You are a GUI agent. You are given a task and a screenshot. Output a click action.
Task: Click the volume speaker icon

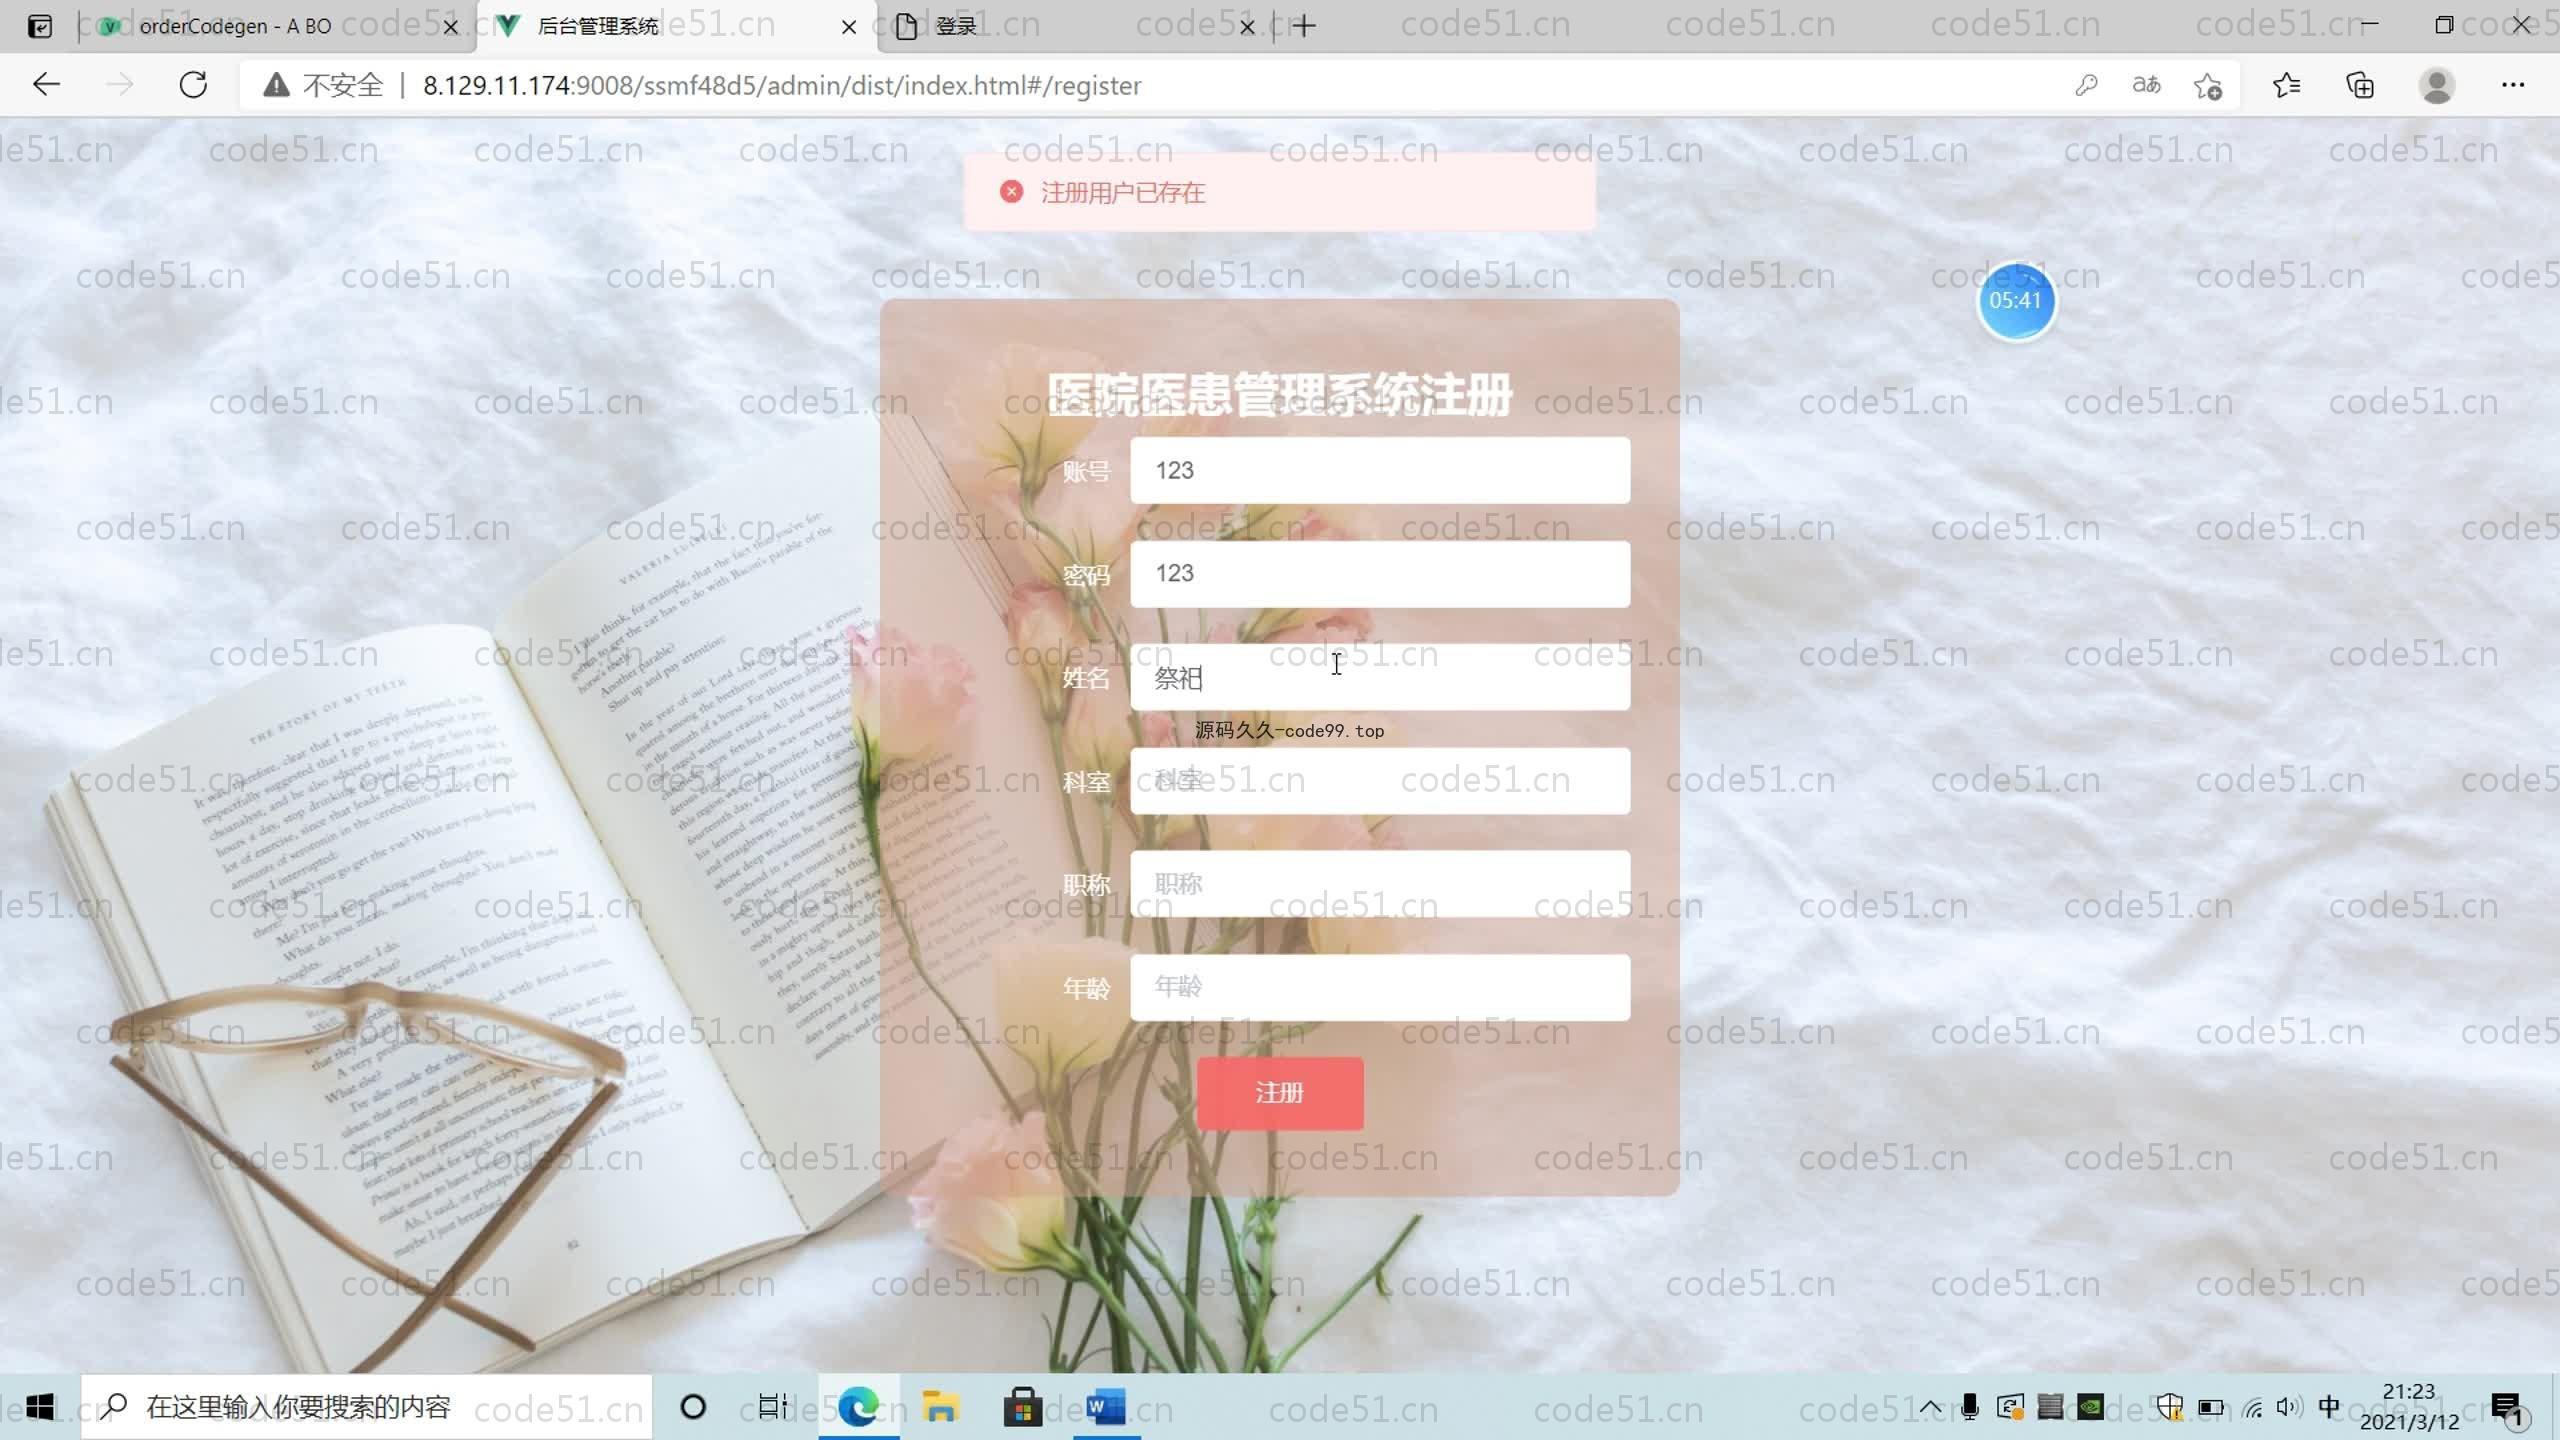(2288, 1407)
